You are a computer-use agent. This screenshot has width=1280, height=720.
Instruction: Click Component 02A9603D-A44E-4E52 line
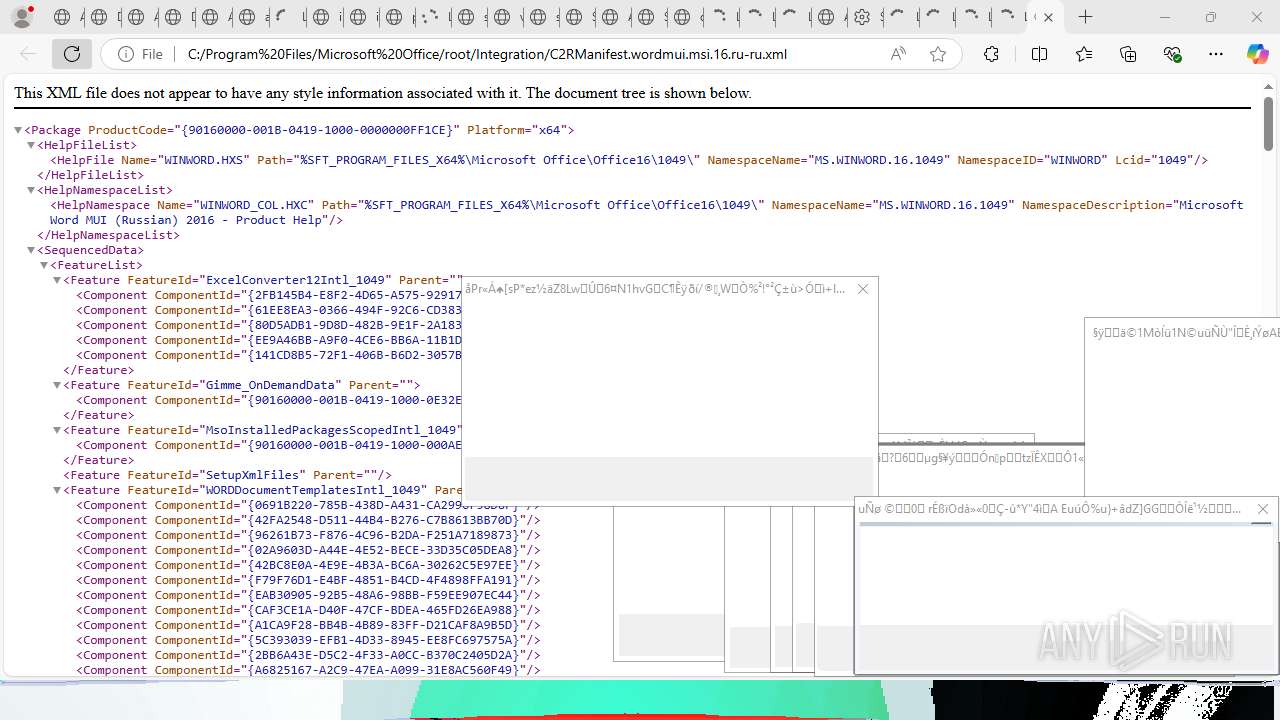pos(308,550)
